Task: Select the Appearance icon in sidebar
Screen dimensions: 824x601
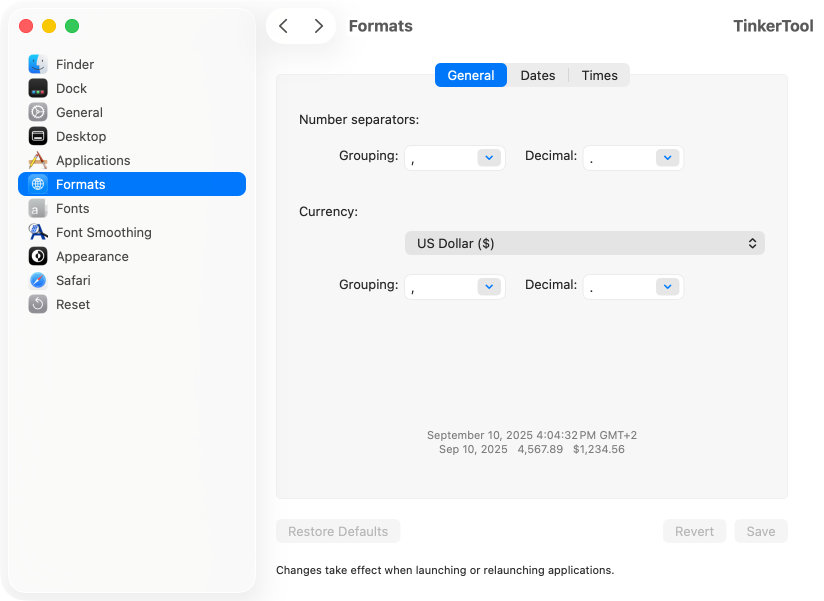Action: pos(38,256)
